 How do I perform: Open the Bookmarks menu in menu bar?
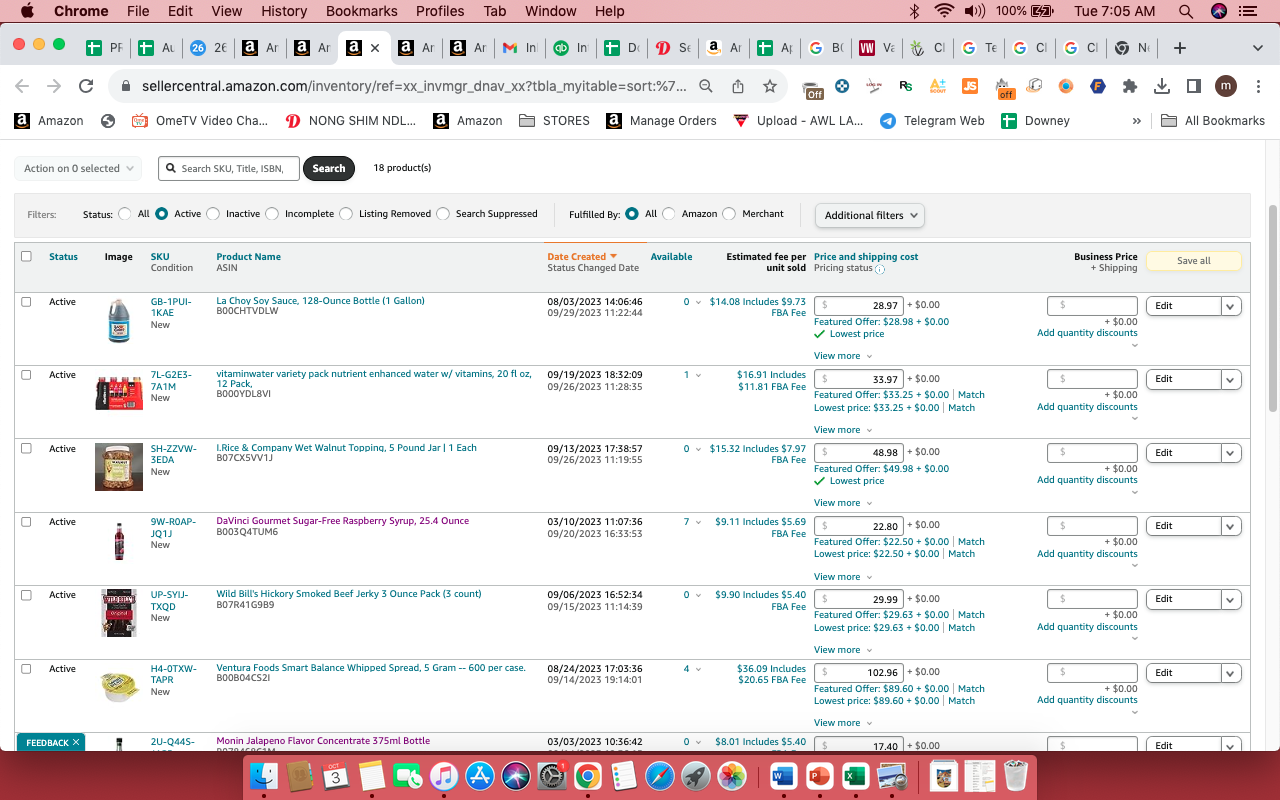pyautogui.click(x=362, y=11)
